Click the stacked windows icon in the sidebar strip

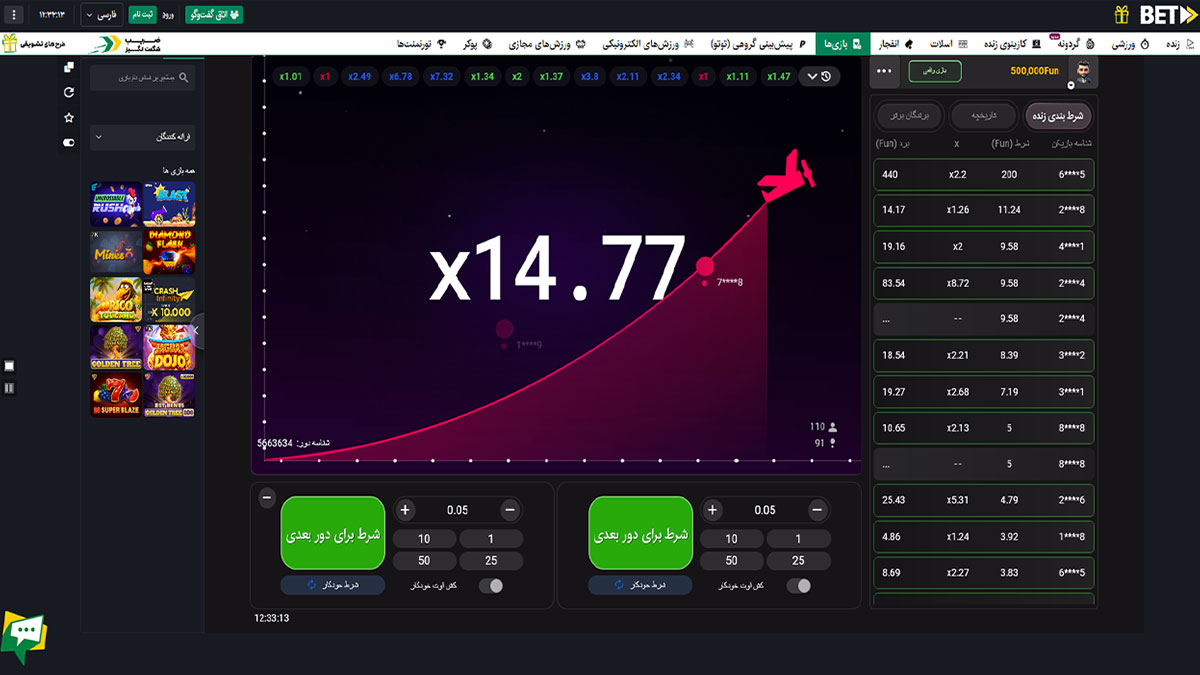[x=68, y=67]
